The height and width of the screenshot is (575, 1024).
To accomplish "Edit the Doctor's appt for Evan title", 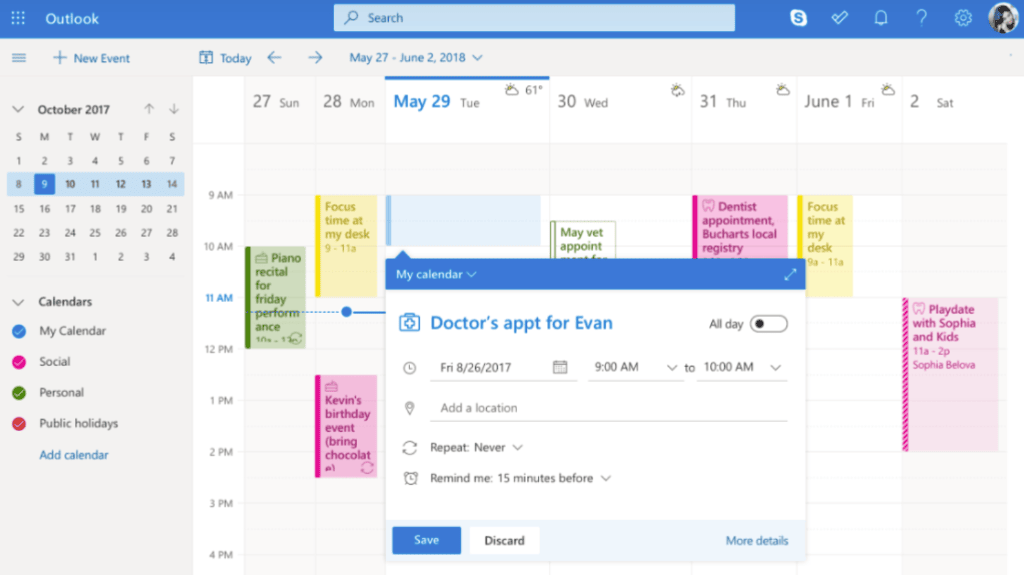I will tap(521, 323).
